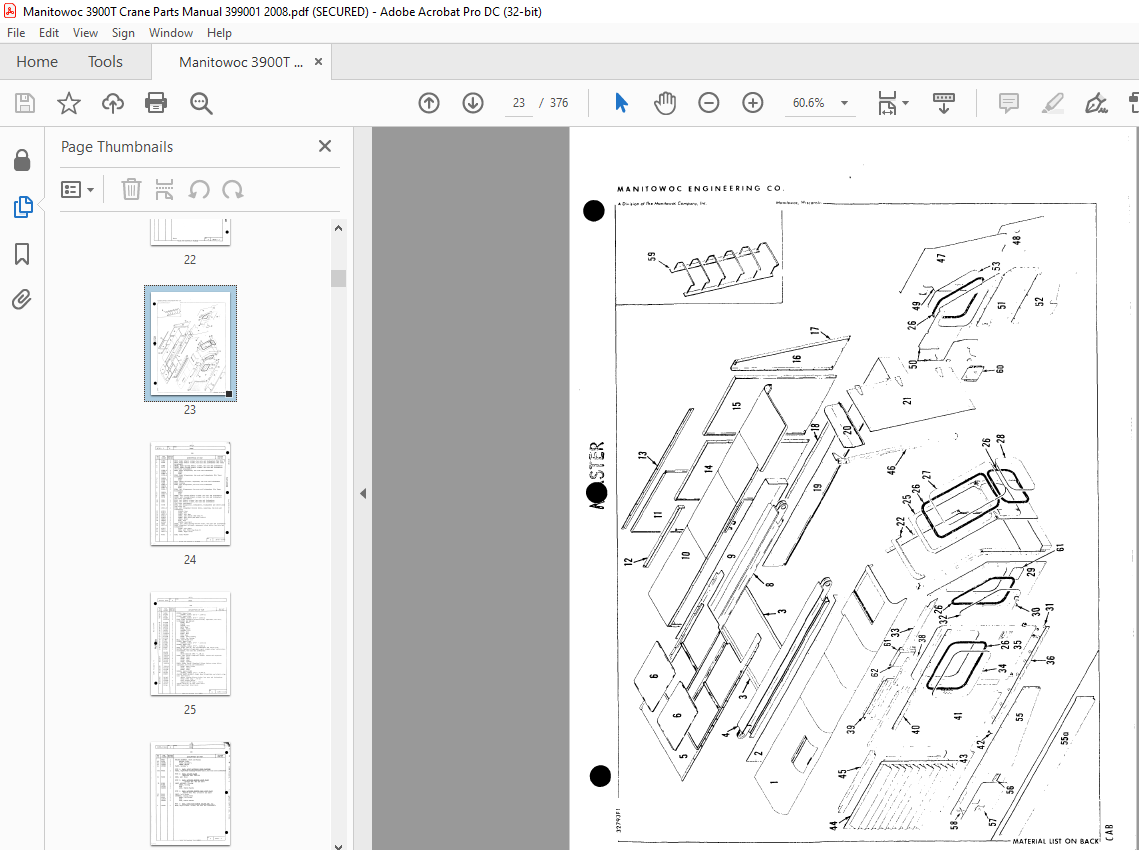Rotate page counterclockwise
Image resolution: width=1139 pixels, height=850 pixels.
coord(199,190)
